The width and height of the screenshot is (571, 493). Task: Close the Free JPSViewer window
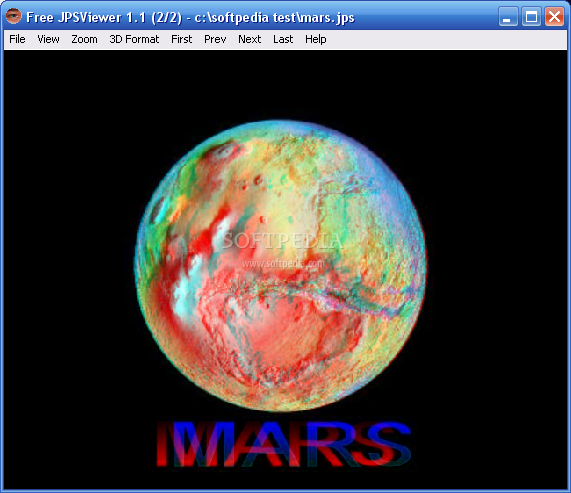click(554, 16)
